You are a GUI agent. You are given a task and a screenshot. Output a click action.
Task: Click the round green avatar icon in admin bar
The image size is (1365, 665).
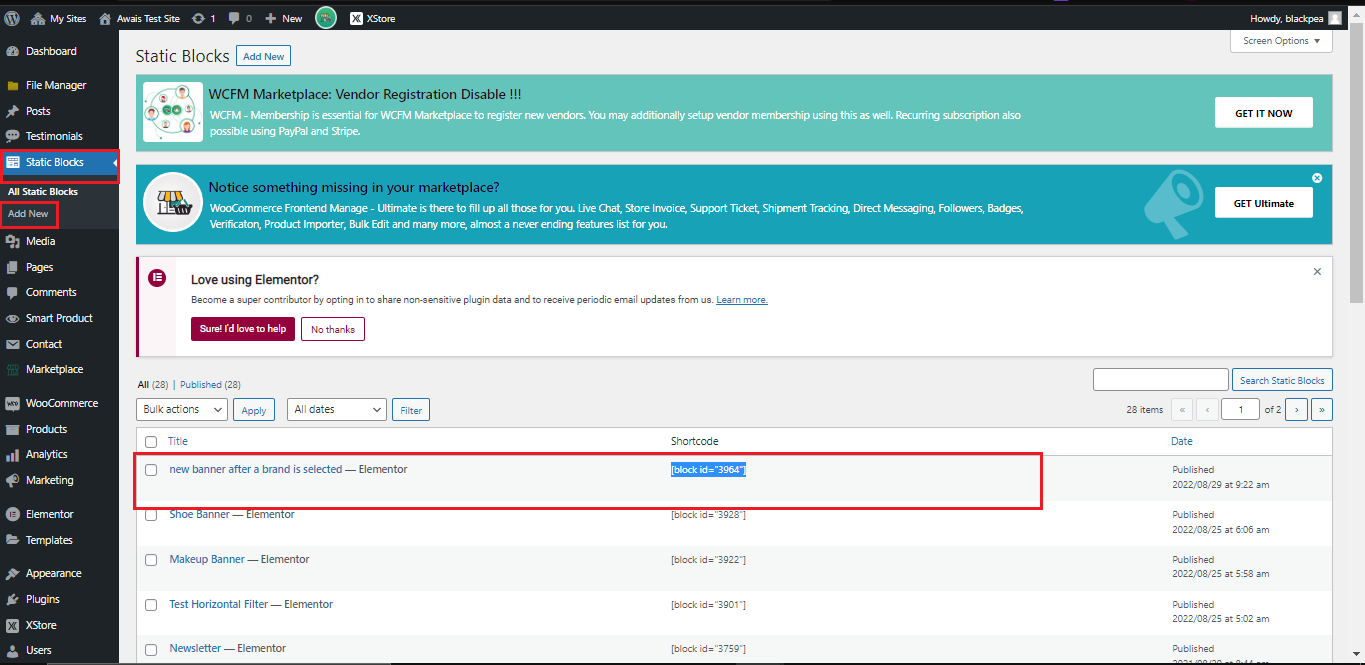326,18
